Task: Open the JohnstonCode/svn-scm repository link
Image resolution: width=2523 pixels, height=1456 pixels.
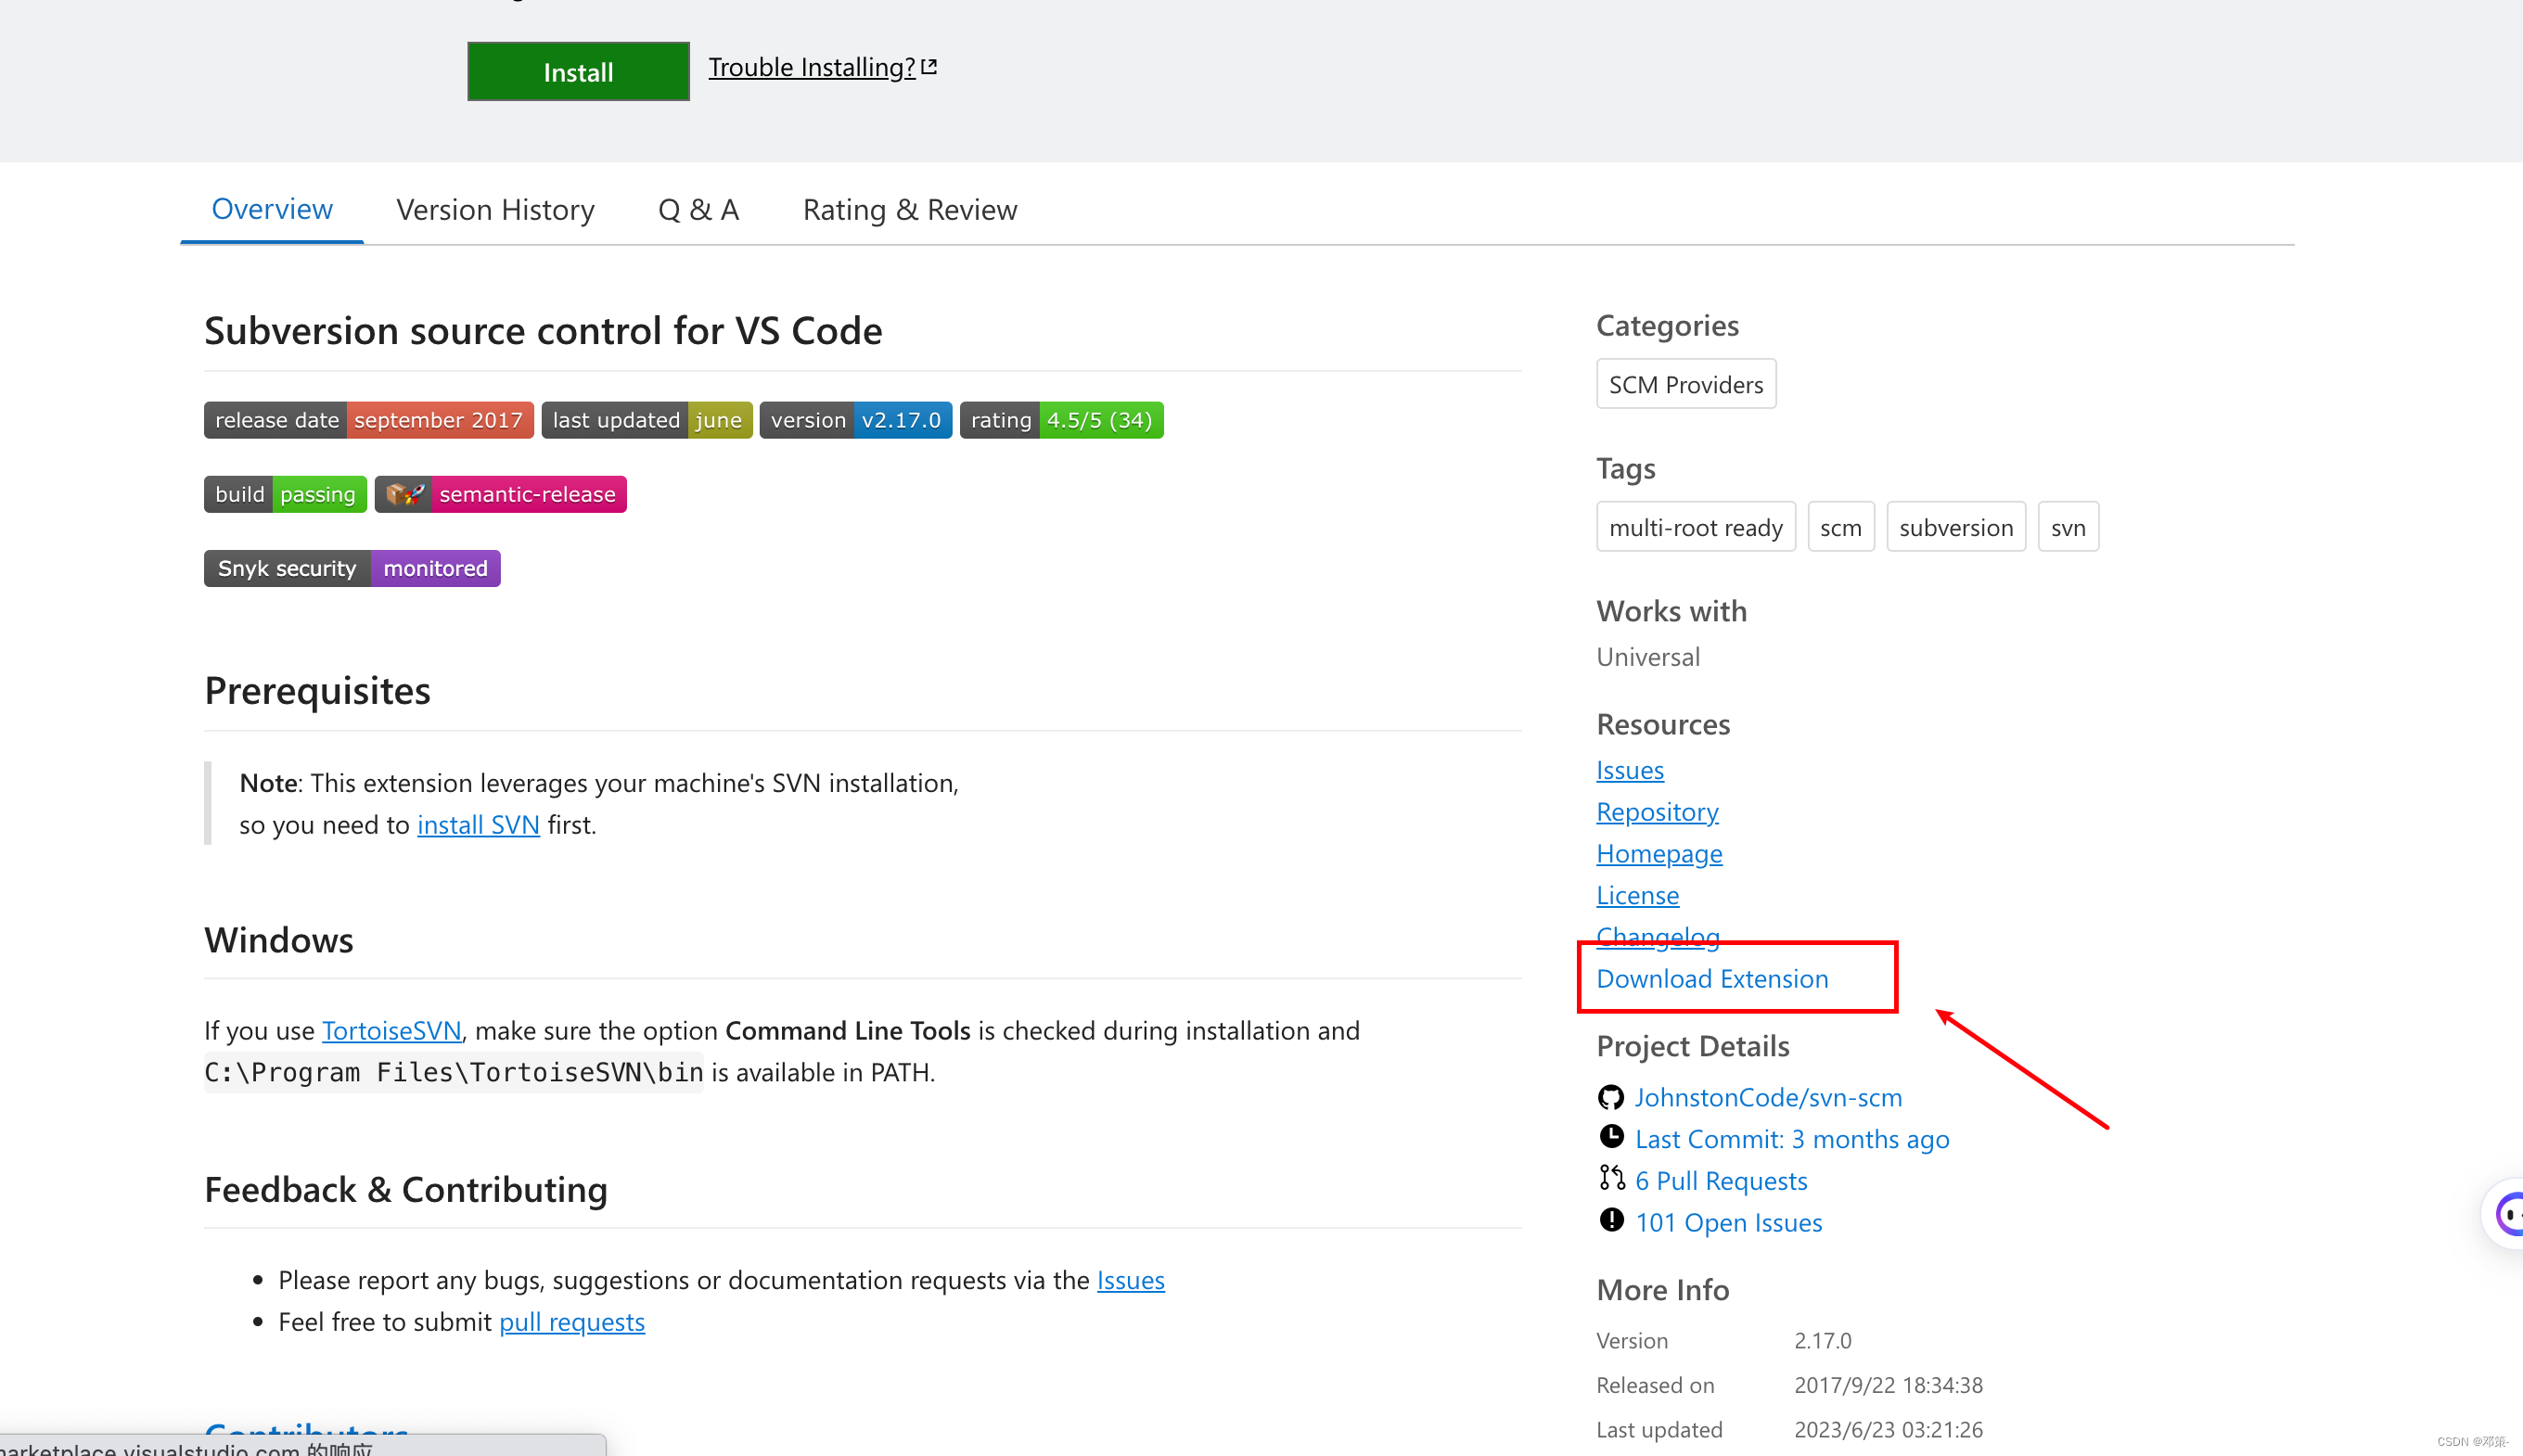Action: 1767,1098
